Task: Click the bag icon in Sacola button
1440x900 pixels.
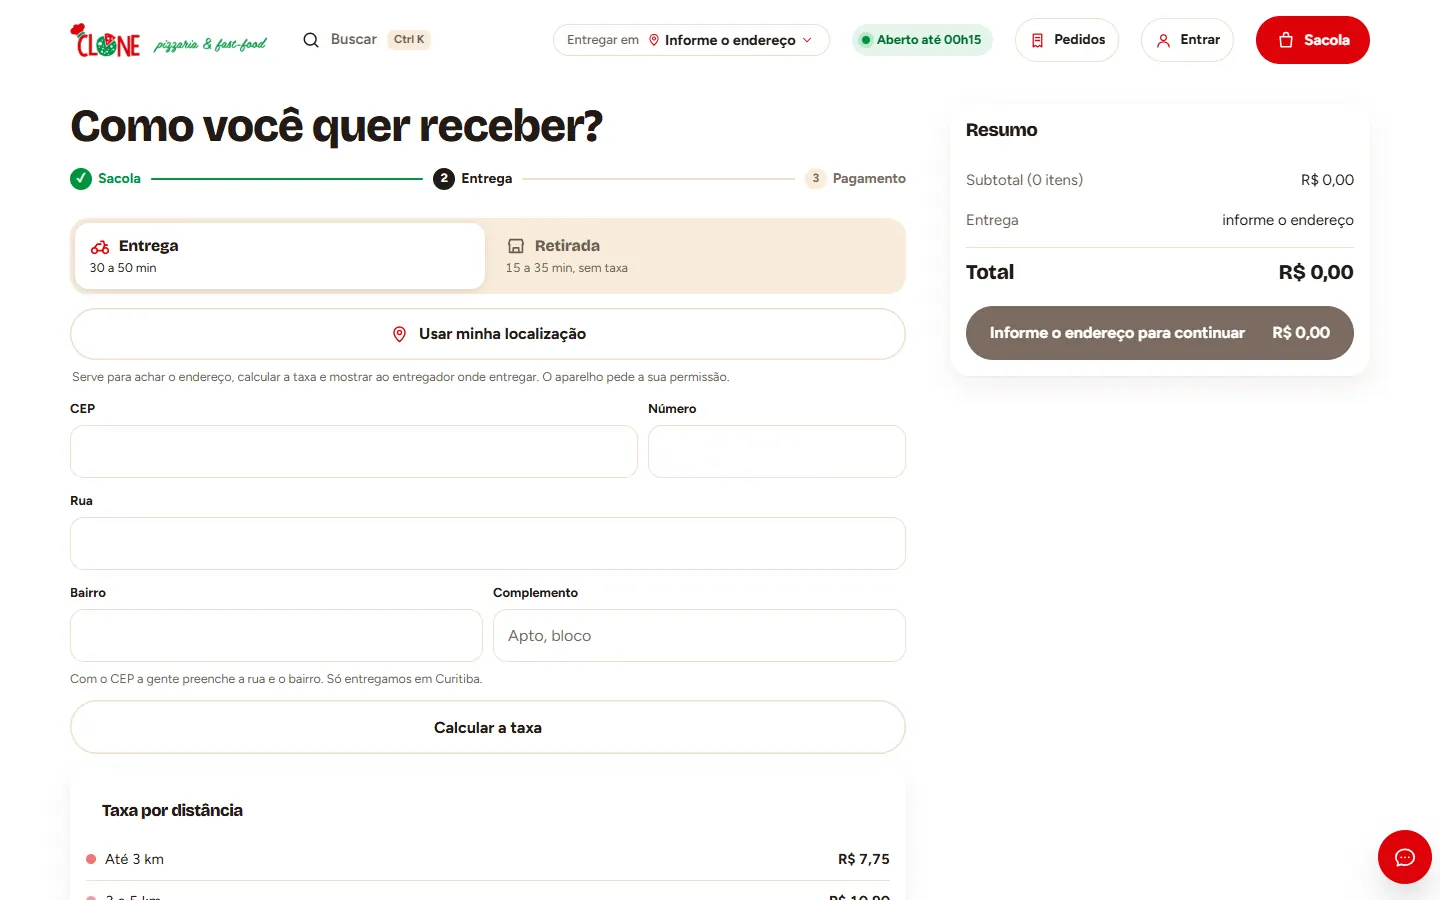Action: pos(1286,40)
